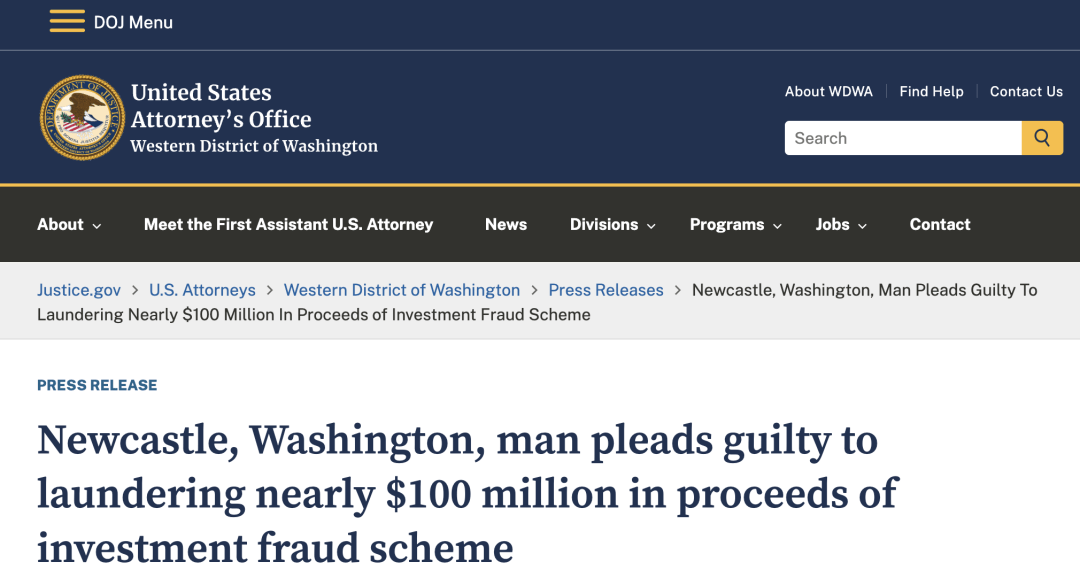The width and height of the screenshot is (1080, 585).
Task: Visit the Contact Us header link
Action: click(x=1026, y=91)
